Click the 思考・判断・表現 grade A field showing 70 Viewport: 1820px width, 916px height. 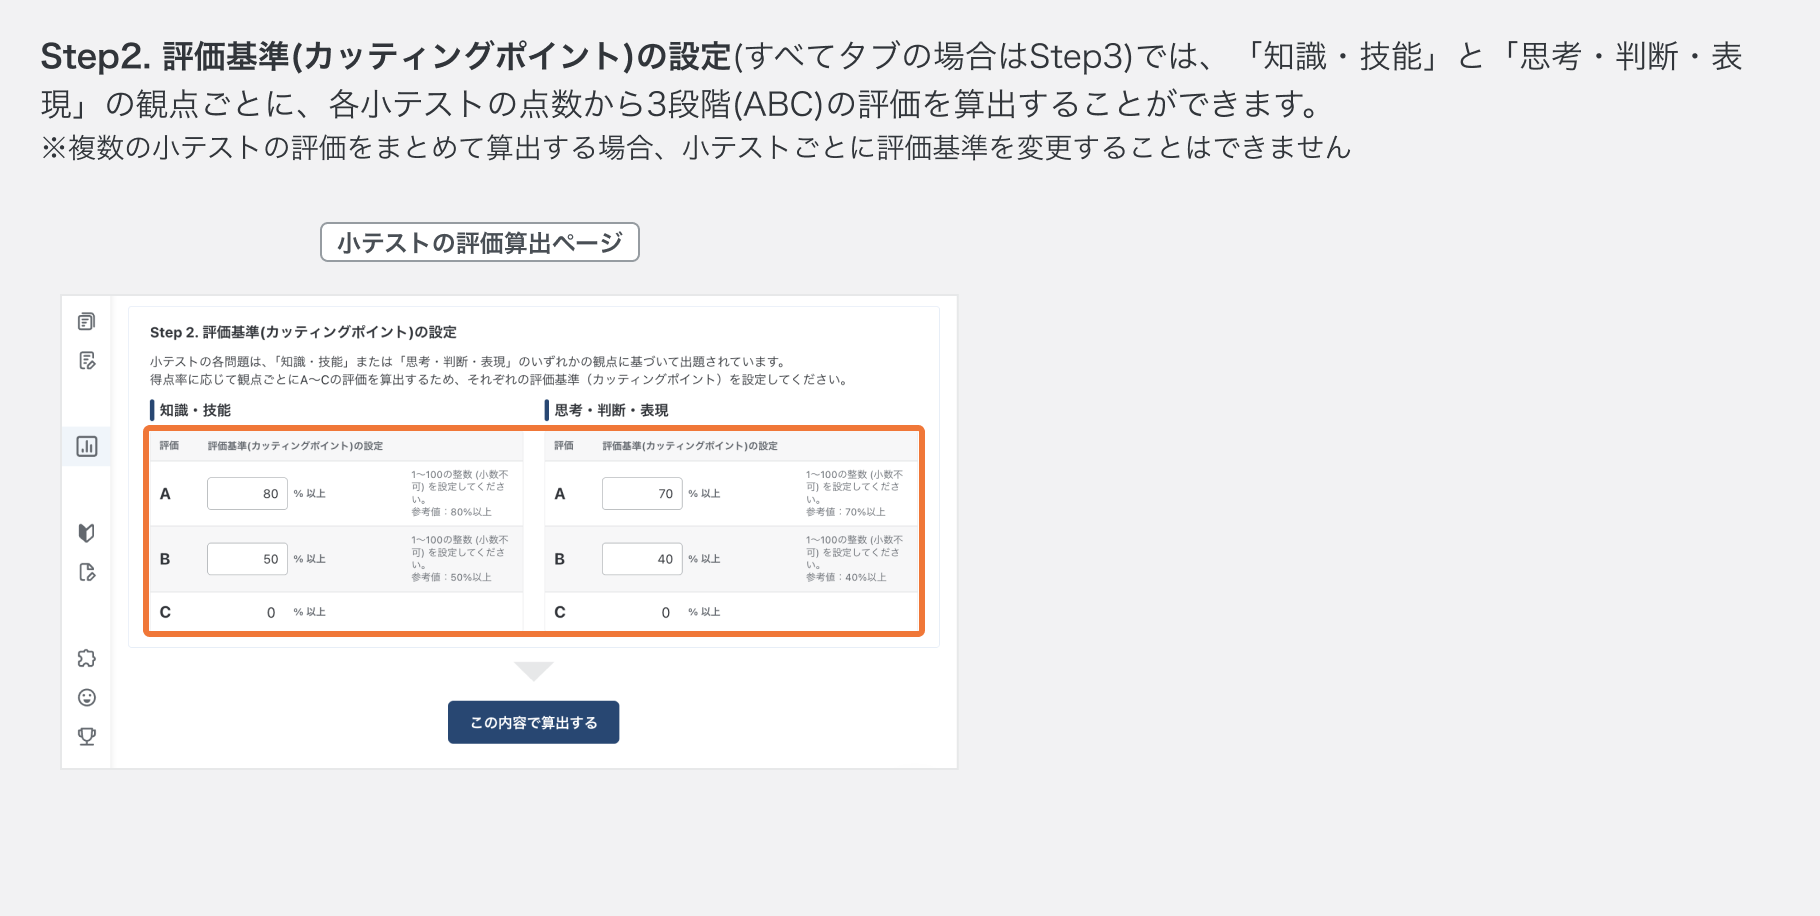click(x=642, y=493)
